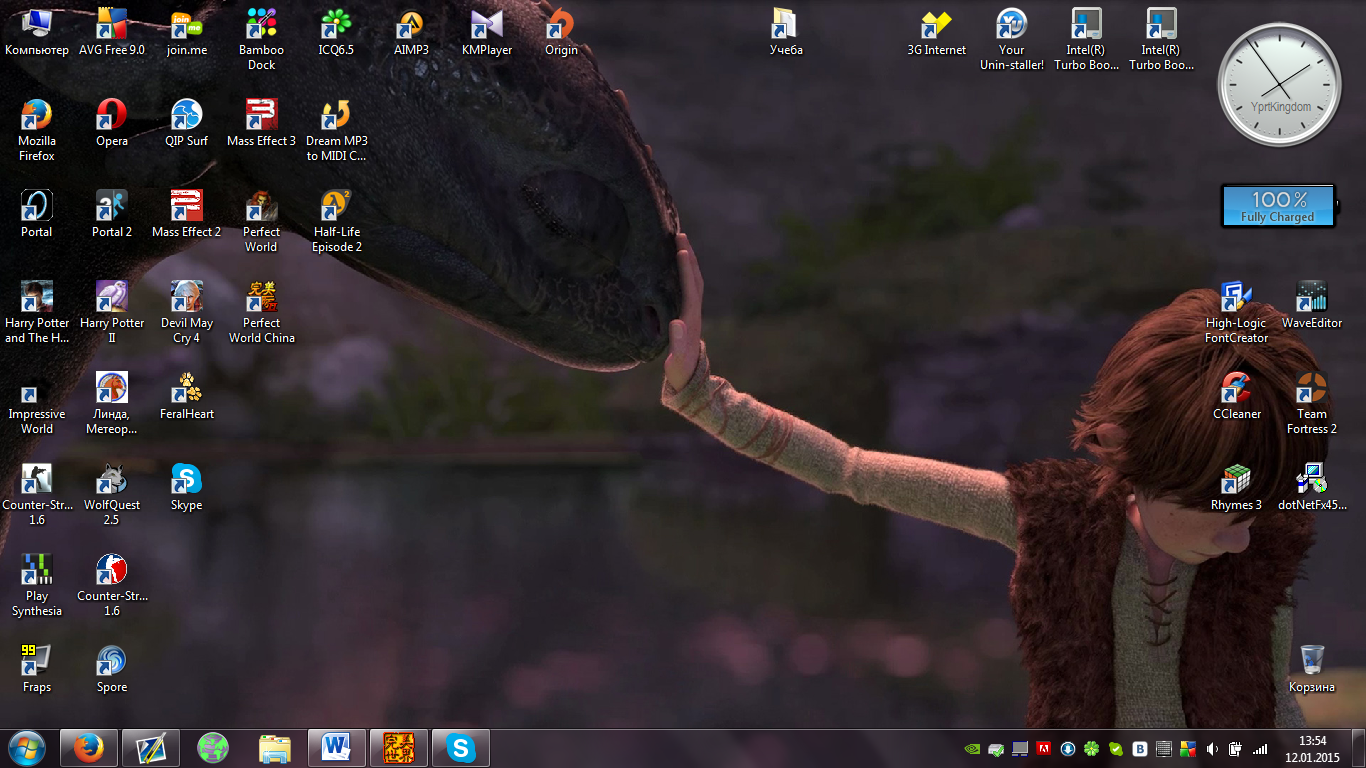Viewport: 1366px width, 768px height.
Task: Open the Компьютер desktop icon
Action: click(x=37, y=32)
